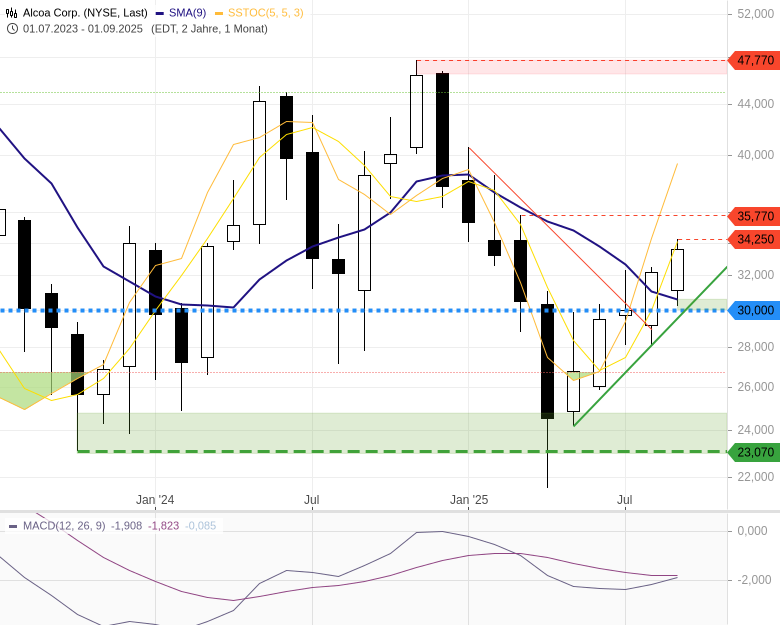Viewport: 780px width, 625px height.
Task: Click the 24,000 axis label
Action: coord(756,430)
